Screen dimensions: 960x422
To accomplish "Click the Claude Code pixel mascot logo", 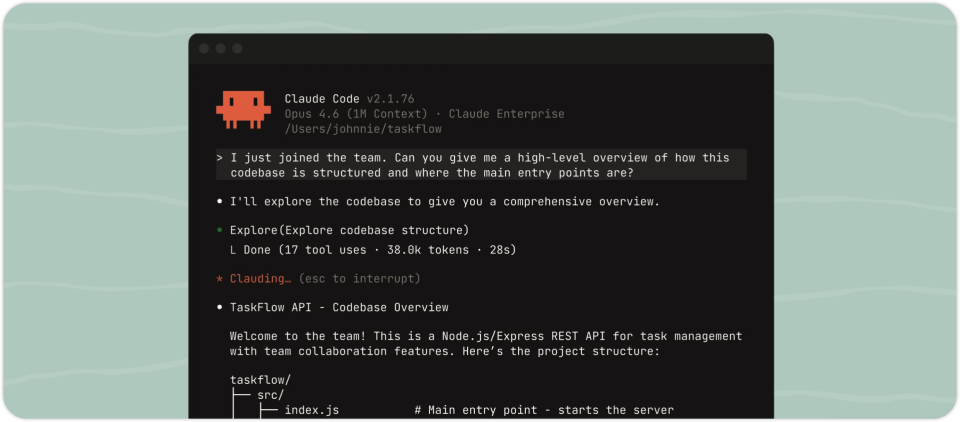I will coord(243,109).
